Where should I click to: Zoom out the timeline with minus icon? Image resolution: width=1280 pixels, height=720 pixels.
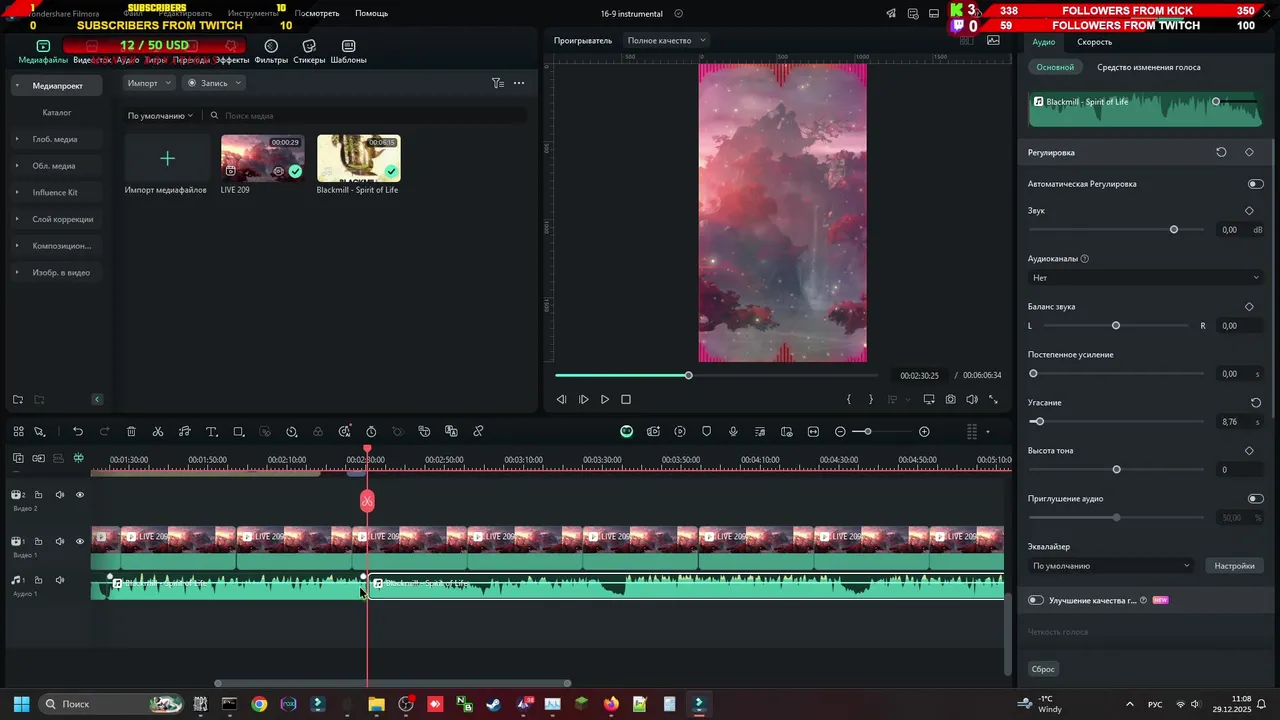[840, 432]
